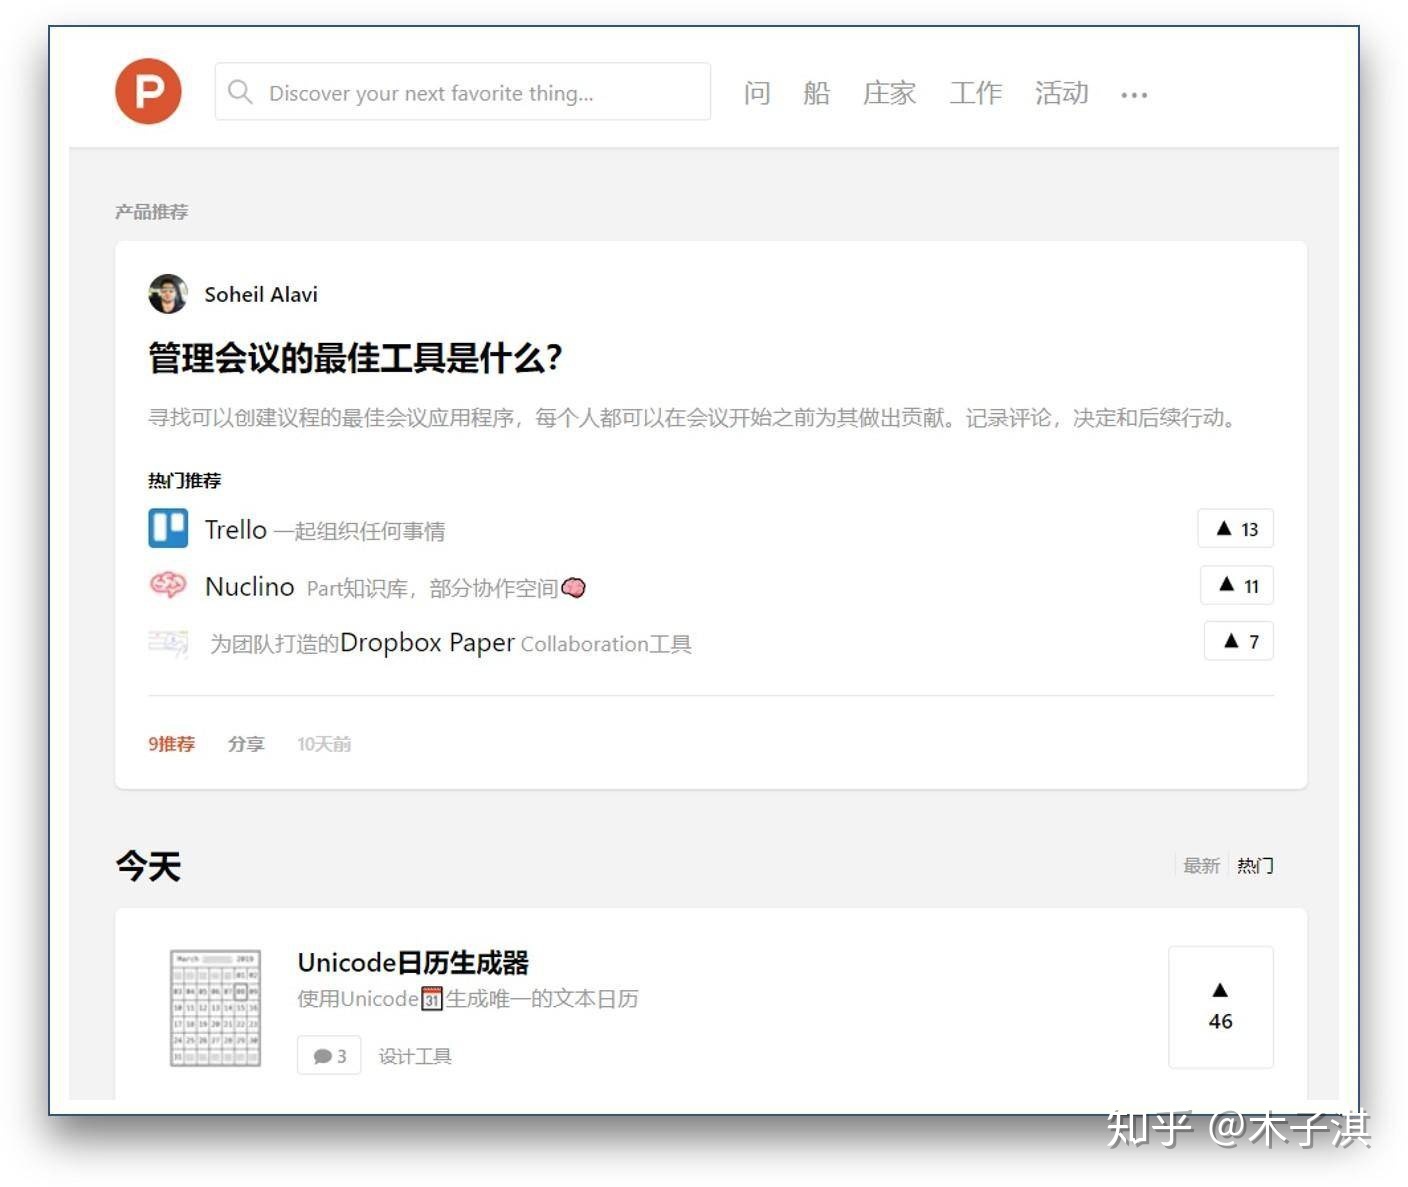This screenshot has width=1408, height=1187.
Task: Upvote Trello with 13 votes
Action: tap(1236, 529)
